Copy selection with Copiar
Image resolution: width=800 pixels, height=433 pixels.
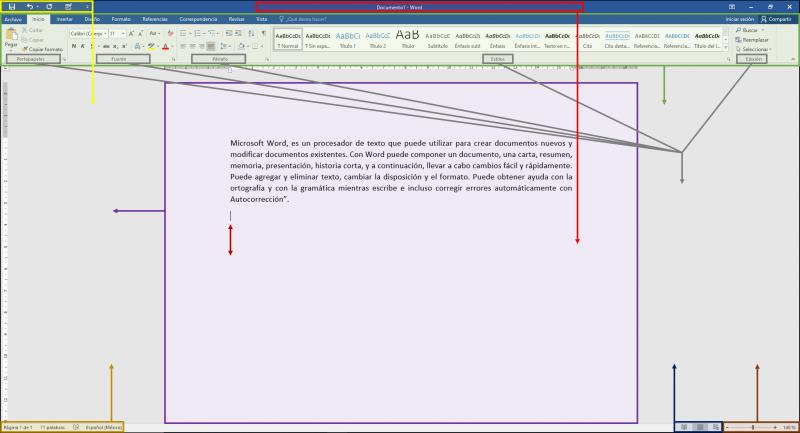click(33, 40)
